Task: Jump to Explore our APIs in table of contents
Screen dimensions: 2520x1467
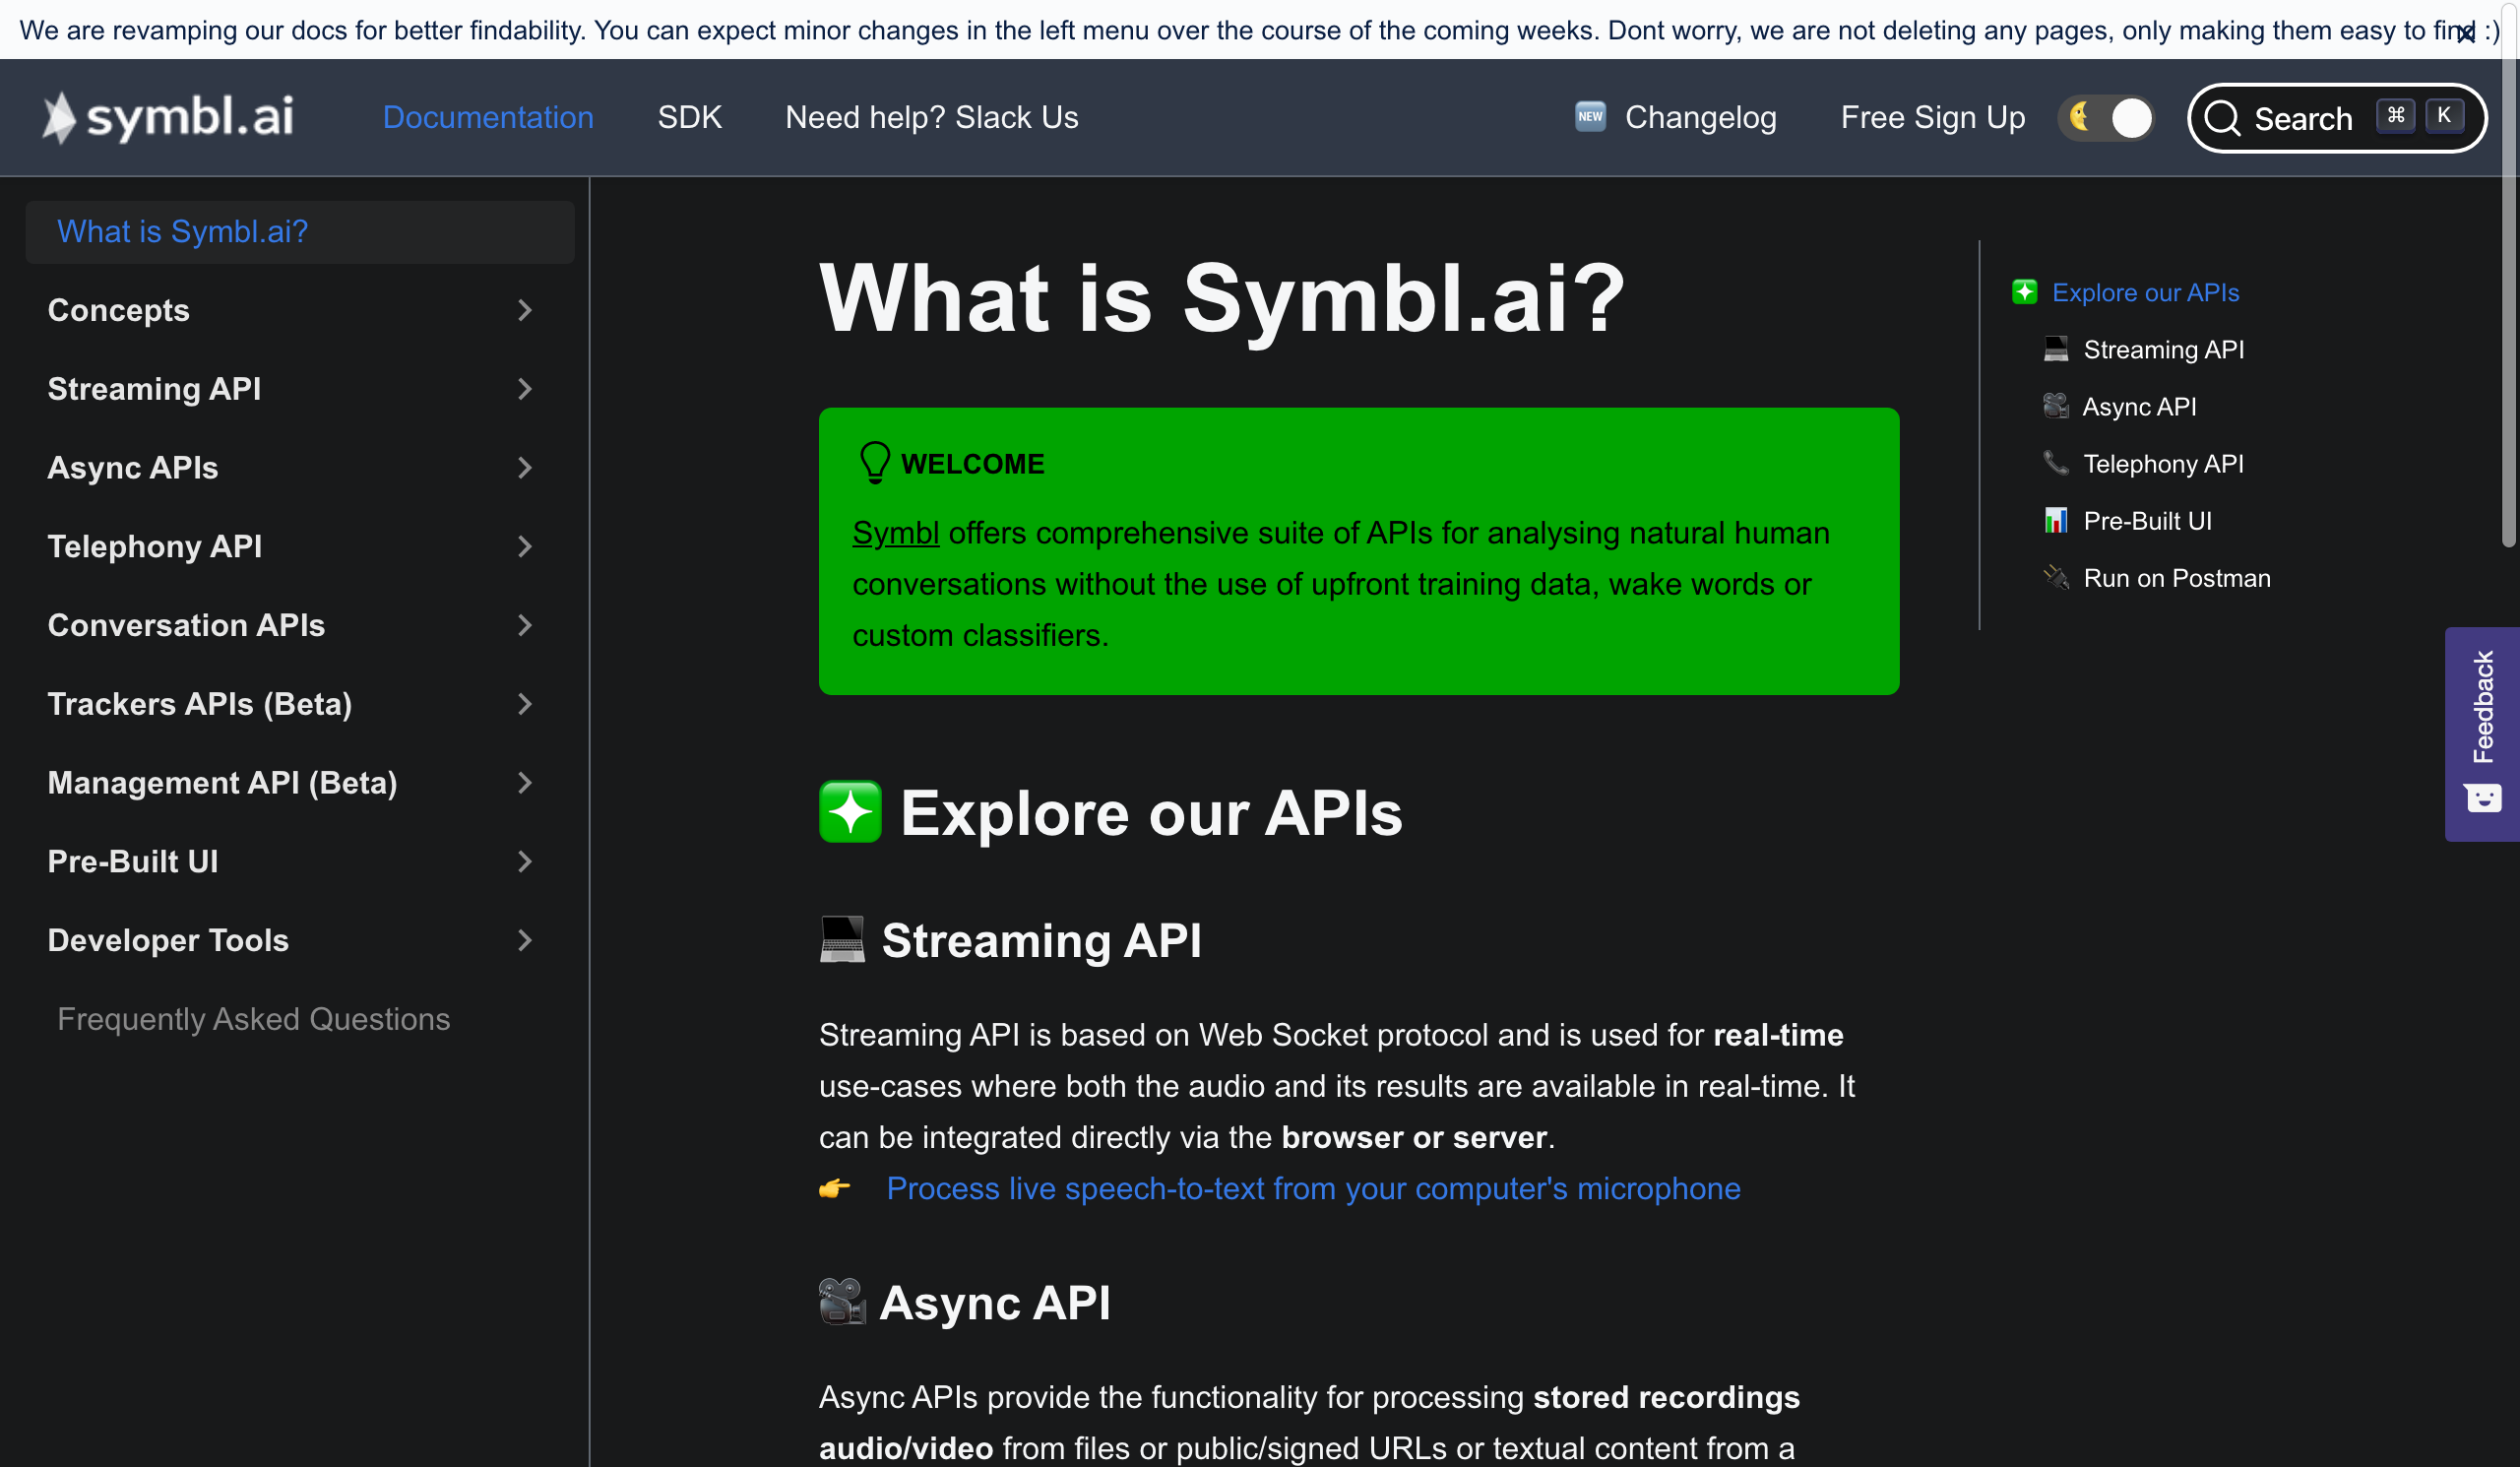Action: click(2146, 292)
